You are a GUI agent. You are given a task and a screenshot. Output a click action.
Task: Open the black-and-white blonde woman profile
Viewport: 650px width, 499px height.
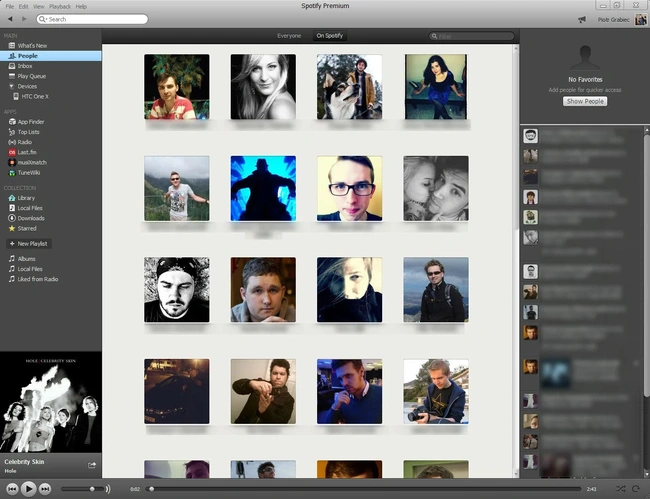pos(263,87)
